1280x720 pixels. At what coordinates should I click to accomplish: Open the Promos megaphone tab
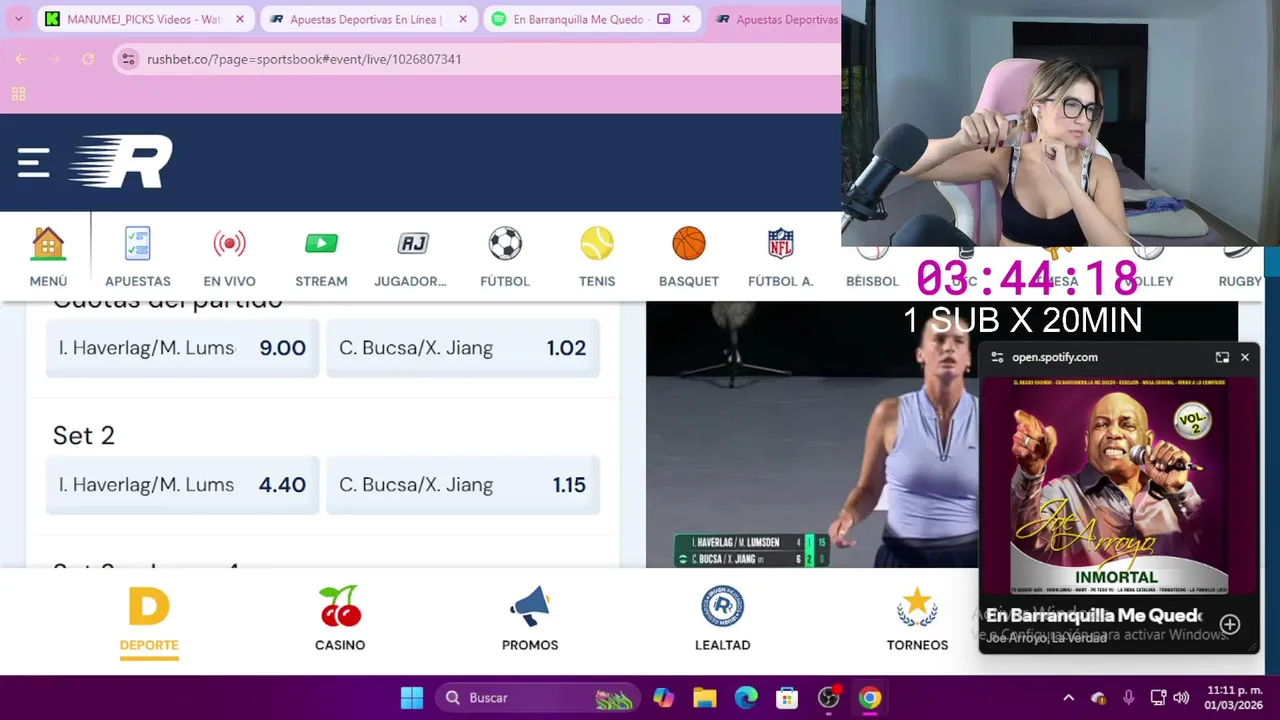point(530,620)
